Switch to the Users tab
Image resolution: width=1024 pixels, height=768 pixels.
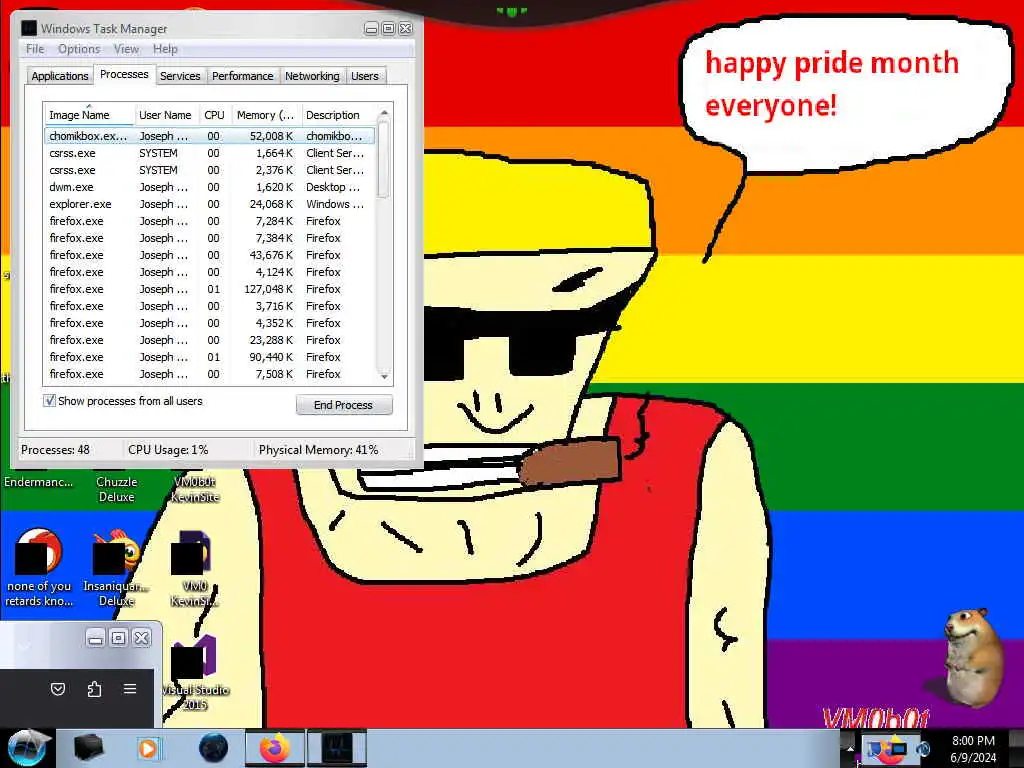364,76
